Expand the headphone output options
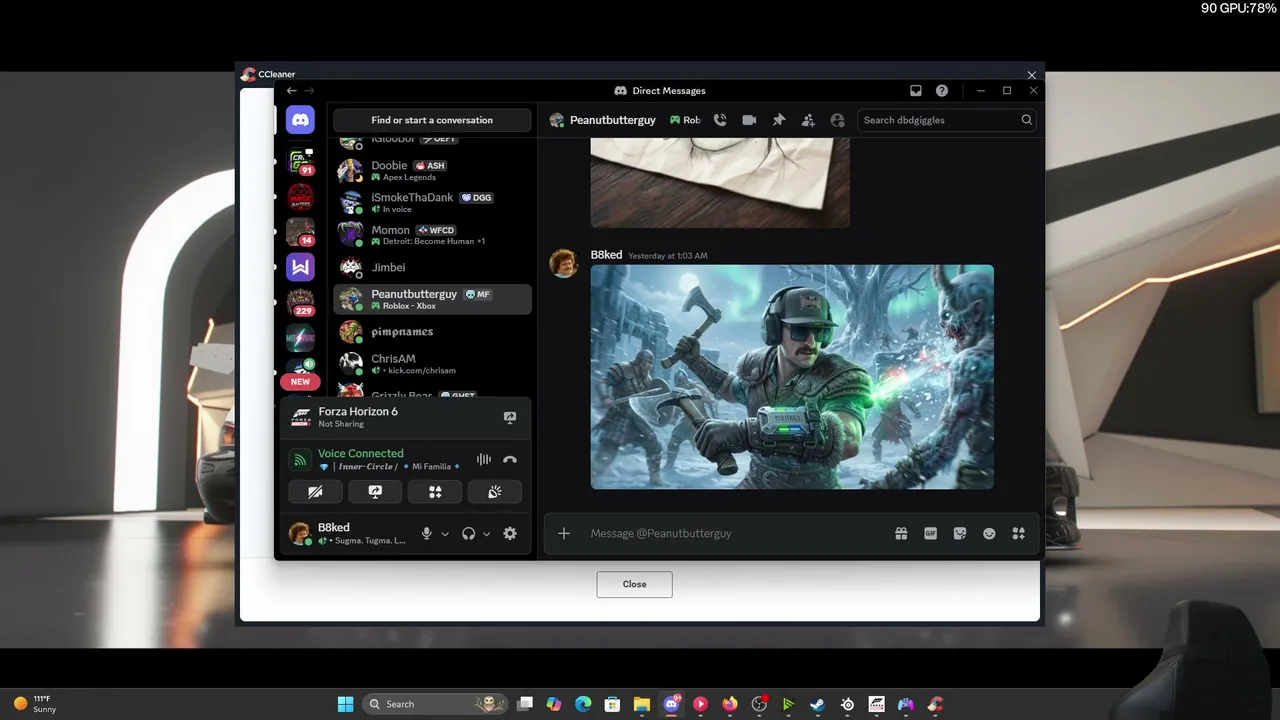This screenshot has height=720, width=1280. [486, 534]
